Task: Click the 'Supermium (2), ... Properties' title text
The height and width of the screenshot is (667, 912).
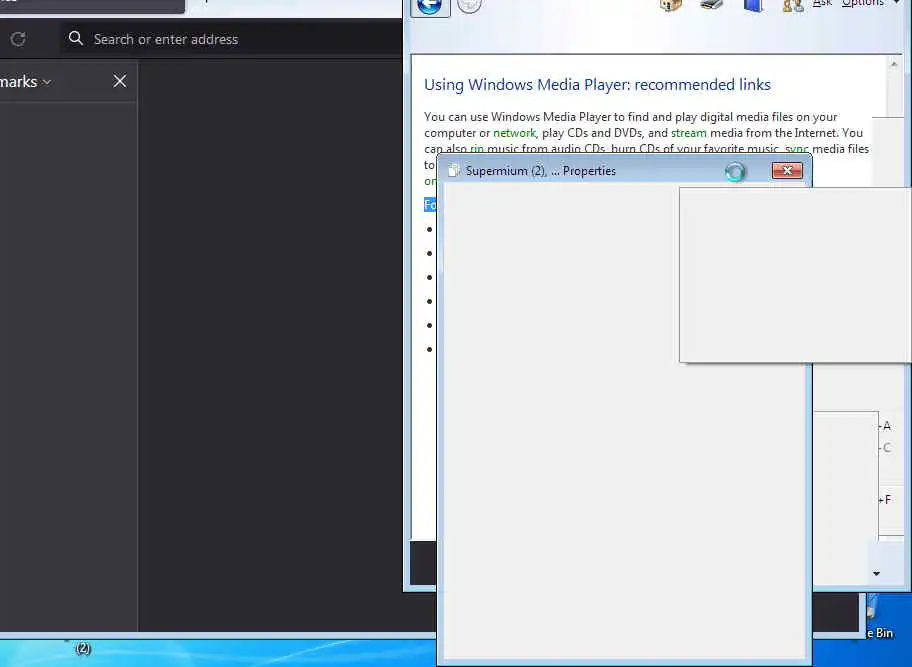Action: 540,171
